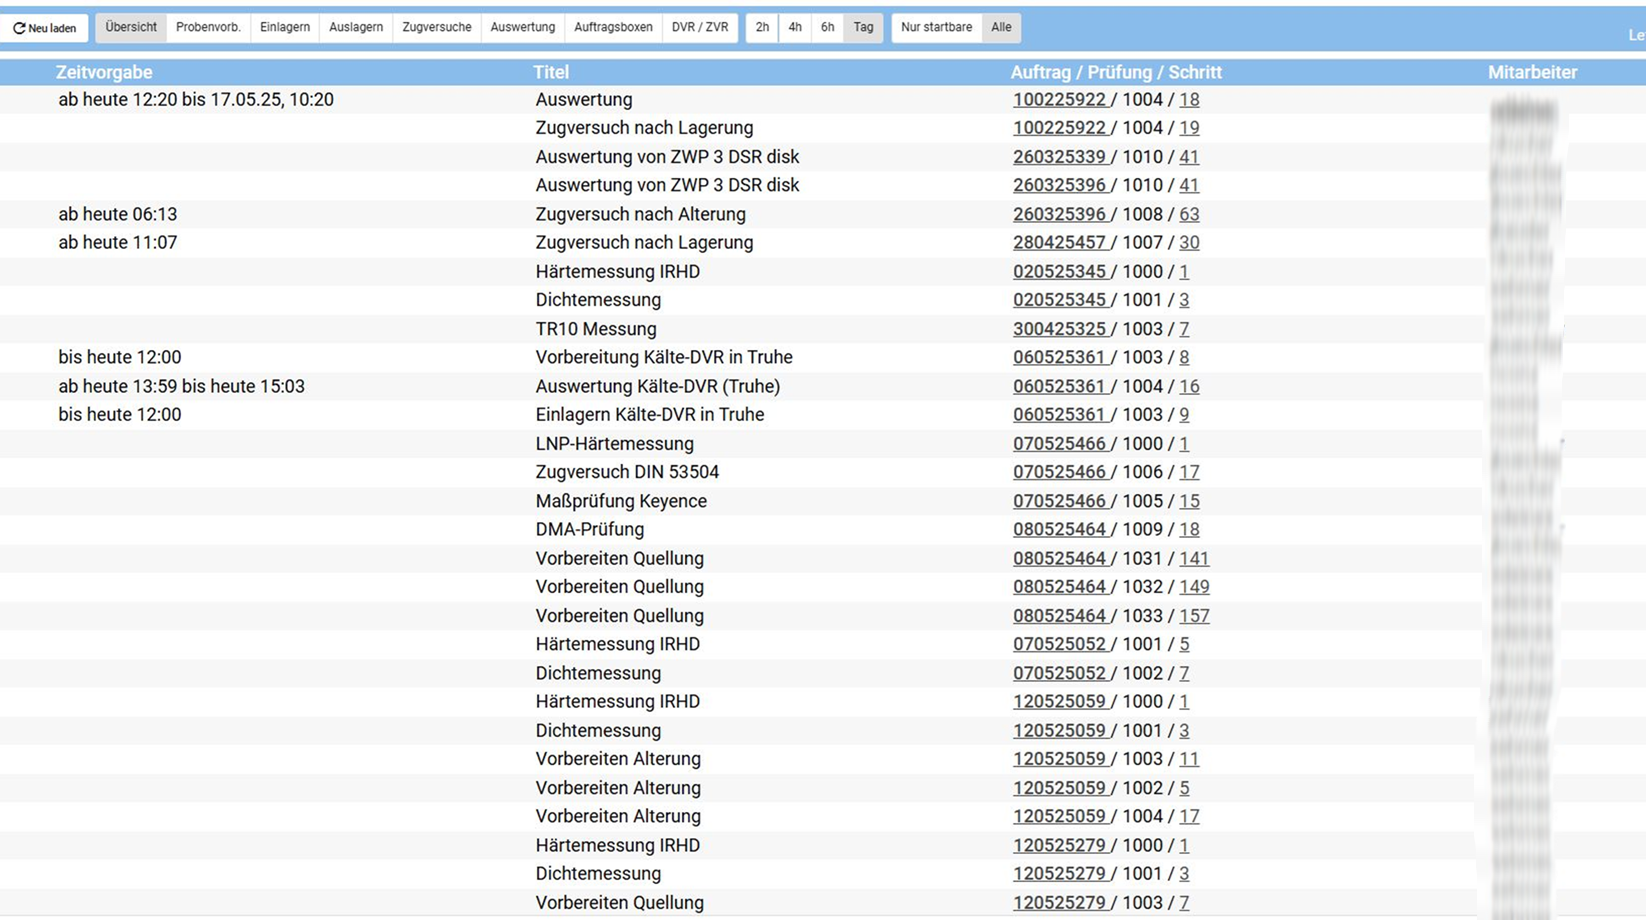
Task: Select the Einlagern tab
Action: [285, 28]
